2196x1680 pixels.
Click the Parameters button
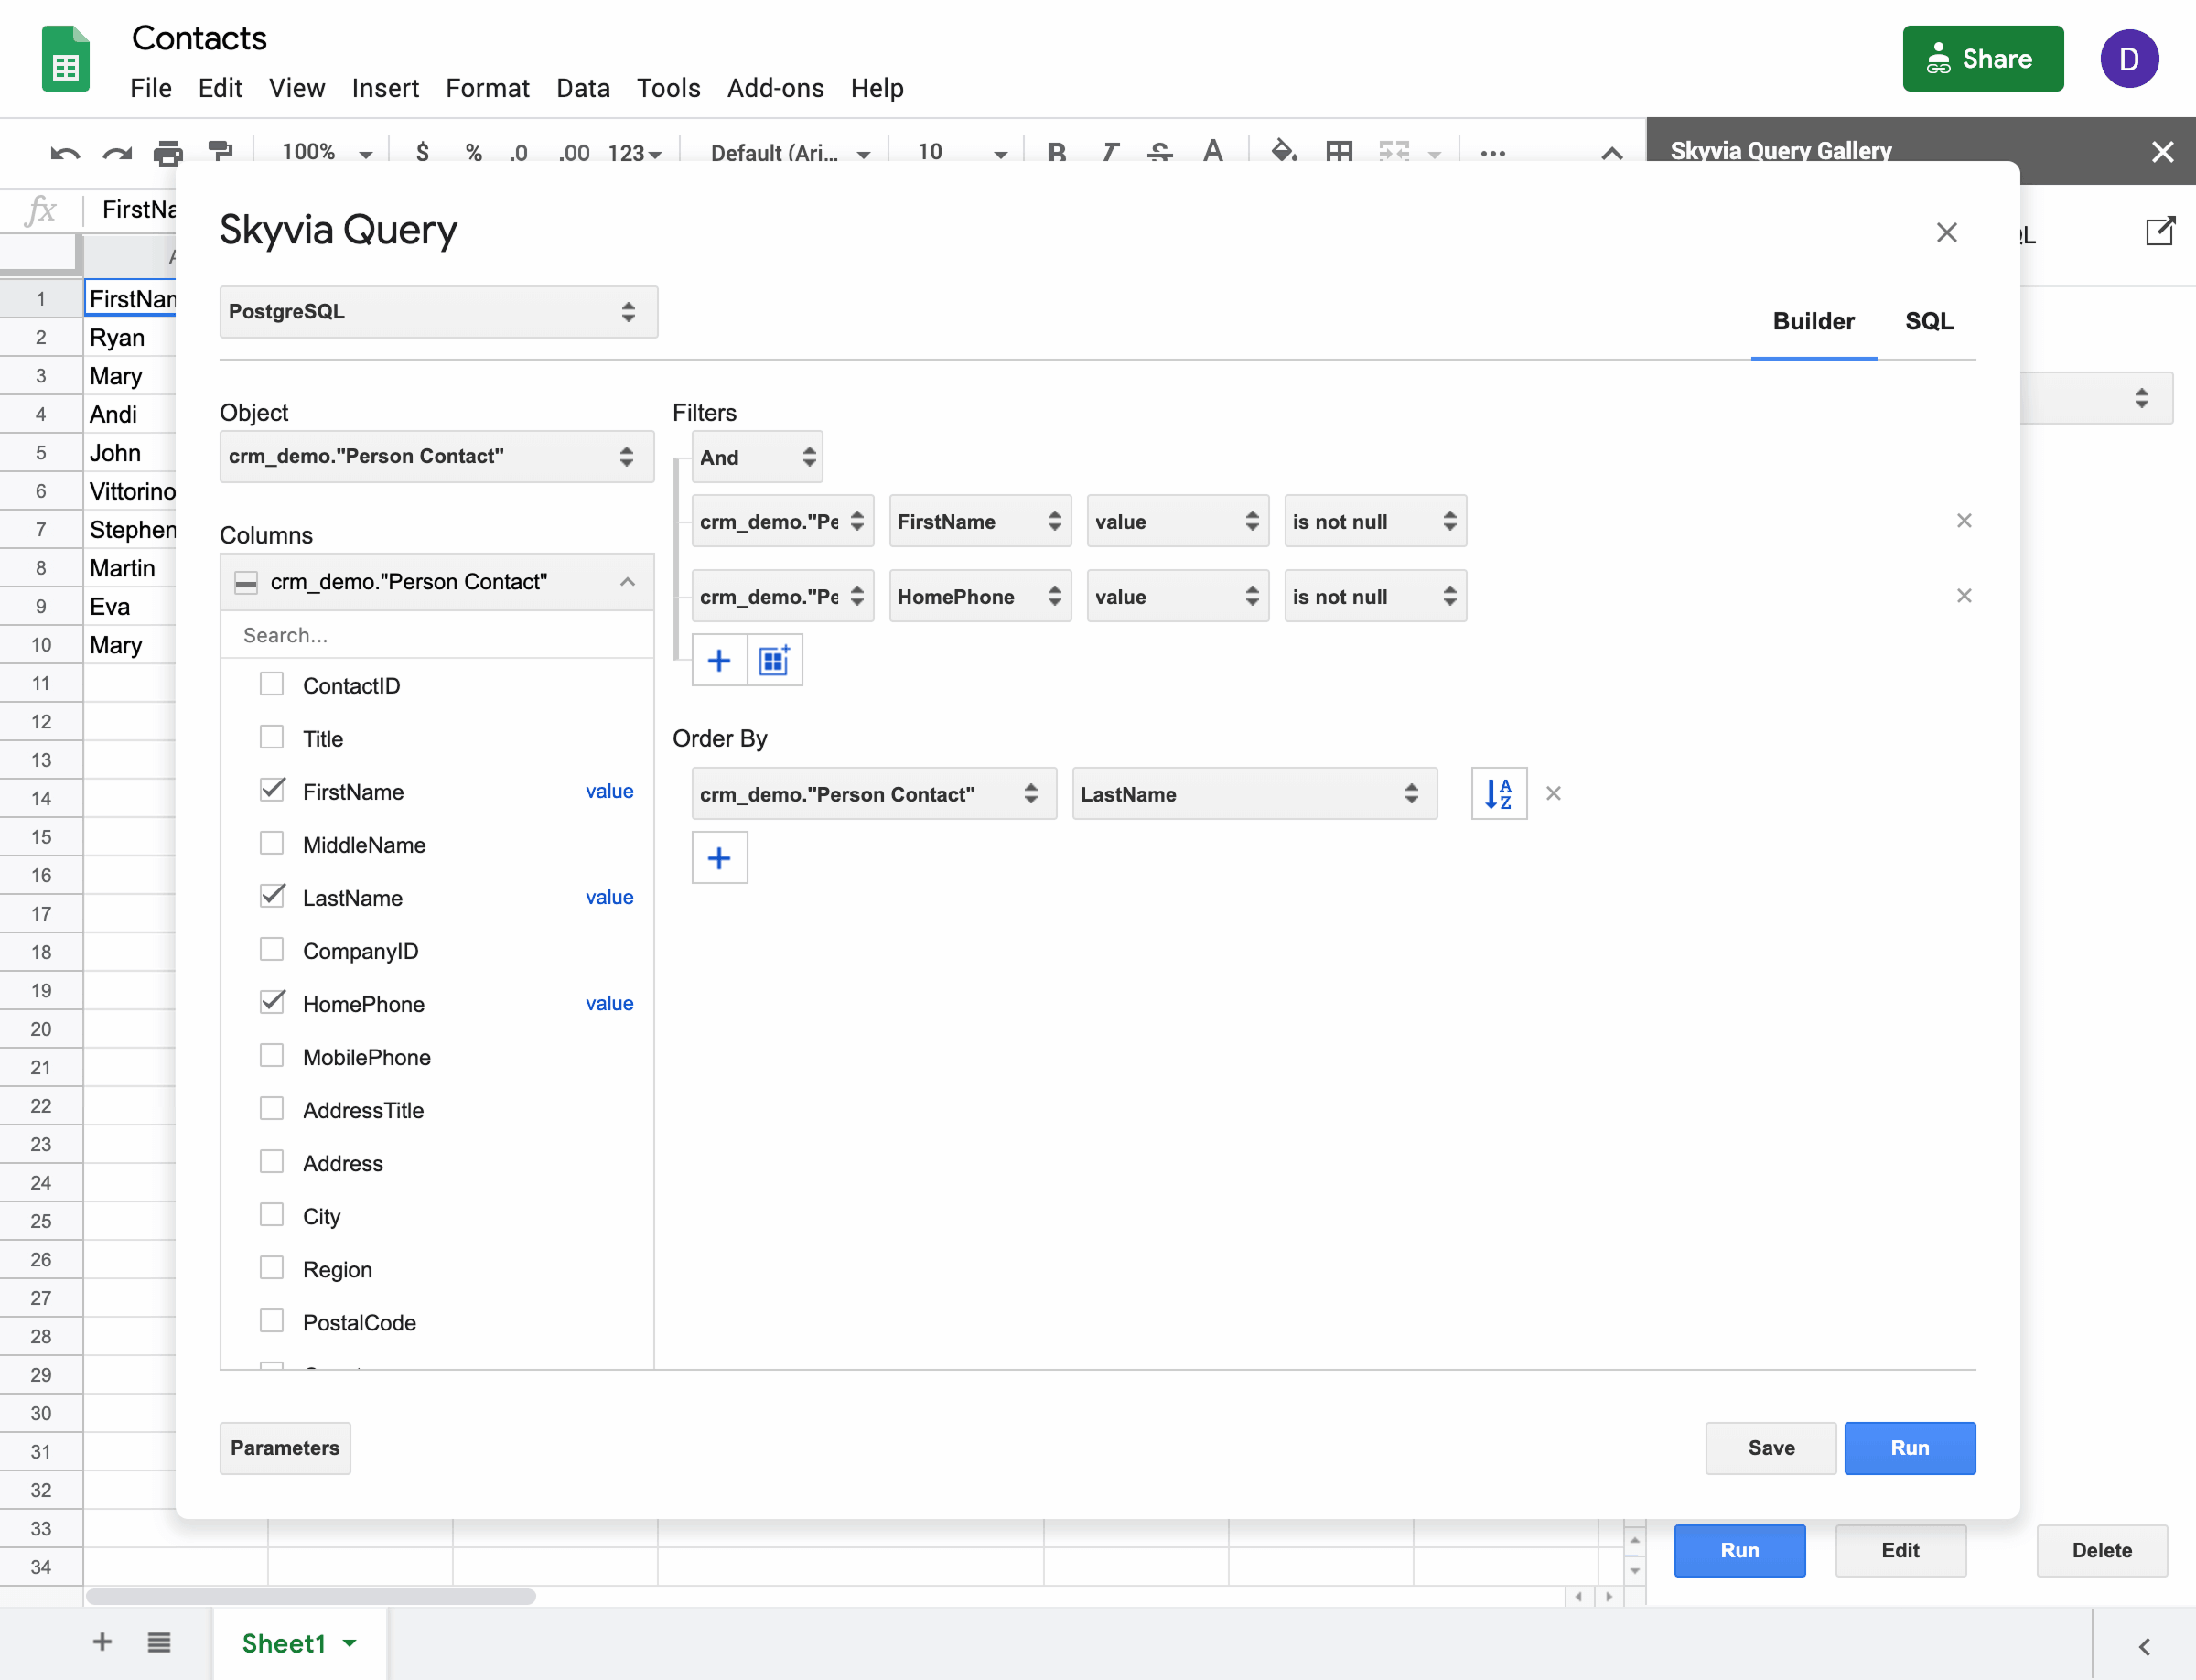tap(284, 1448)
